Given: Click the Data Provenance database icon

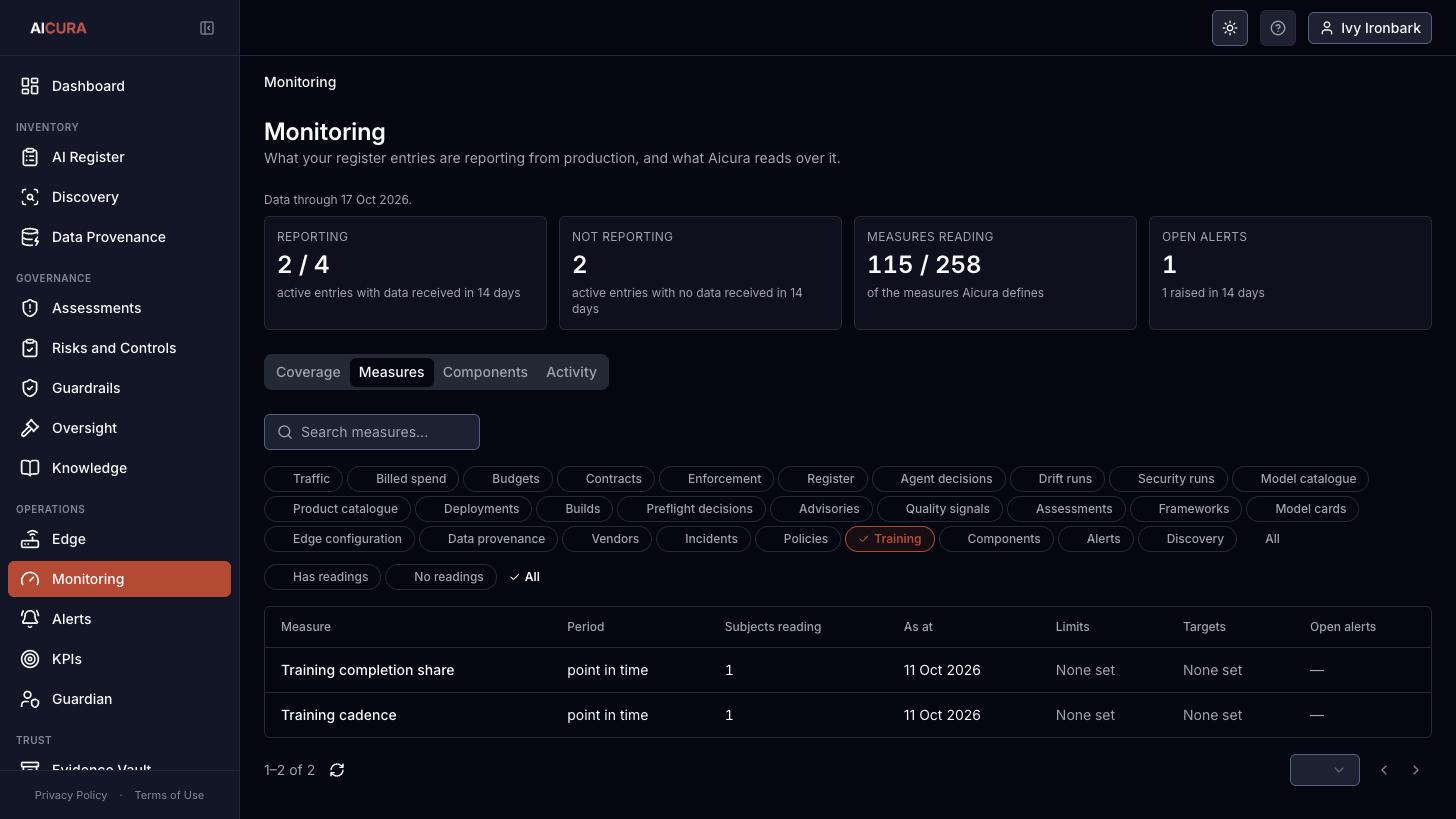Looking at the screenshot, I should click(x=30, y=237).
